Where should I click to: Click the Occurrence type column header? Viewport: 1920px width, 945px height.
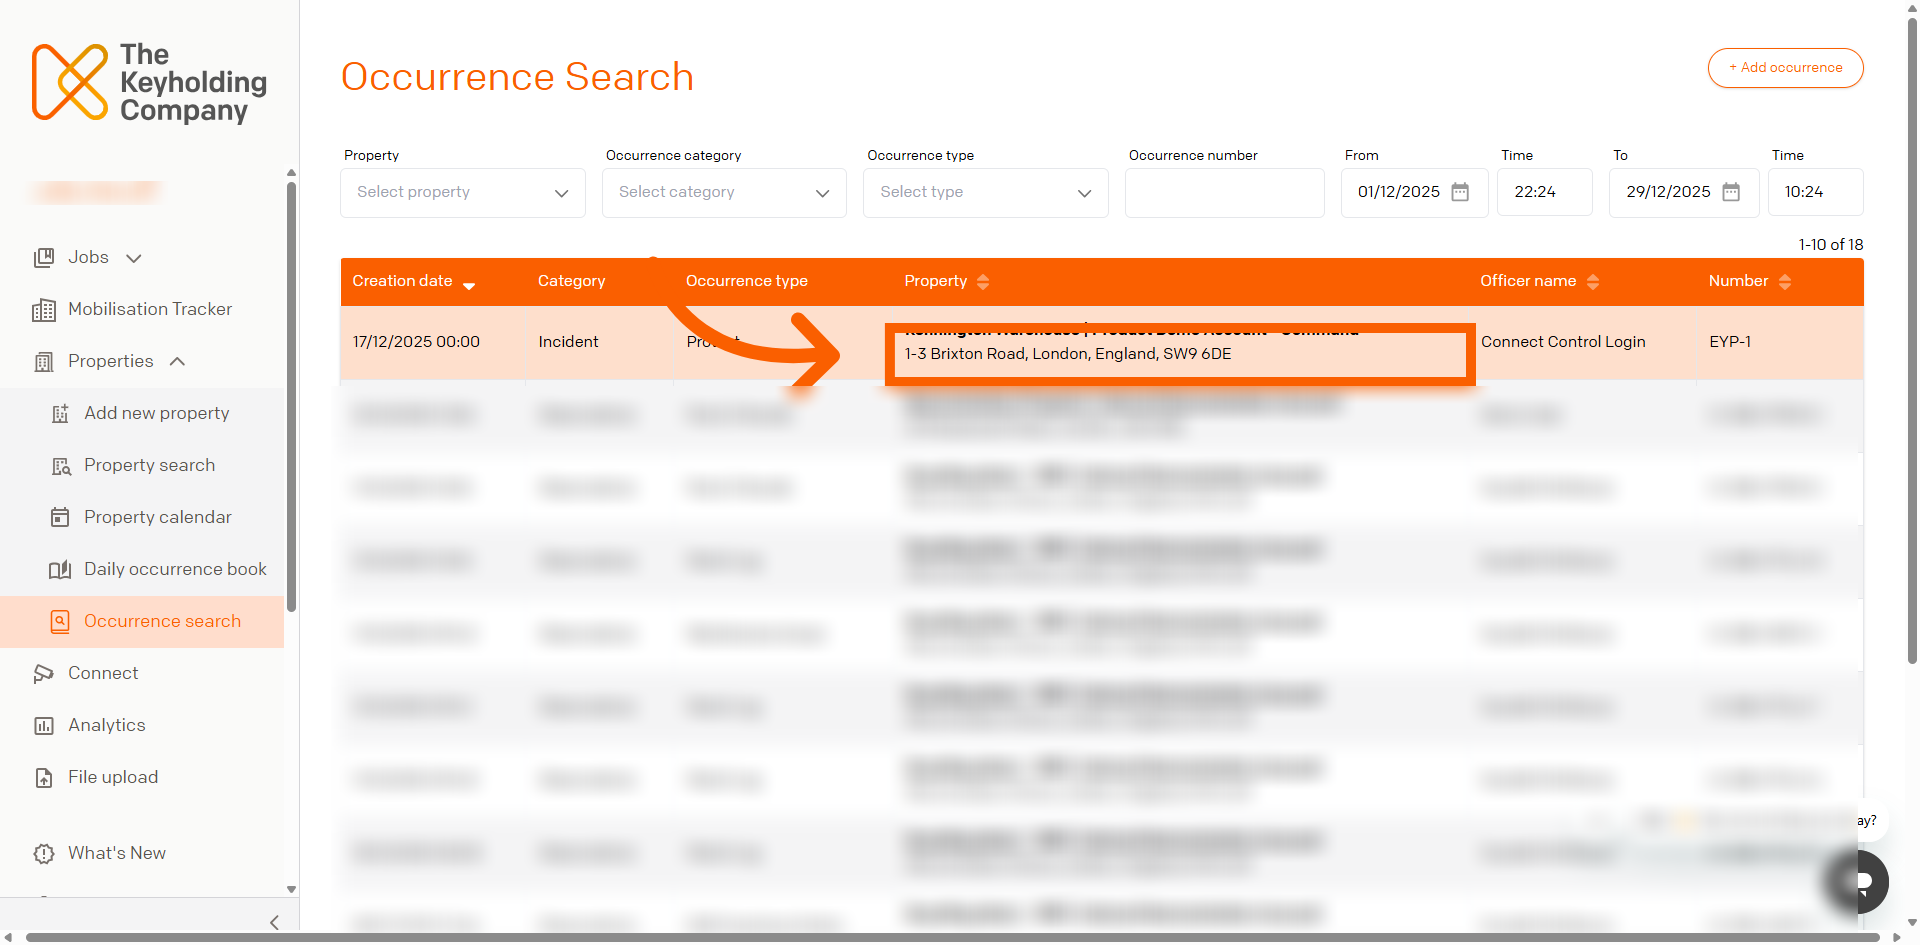[747, 281]
